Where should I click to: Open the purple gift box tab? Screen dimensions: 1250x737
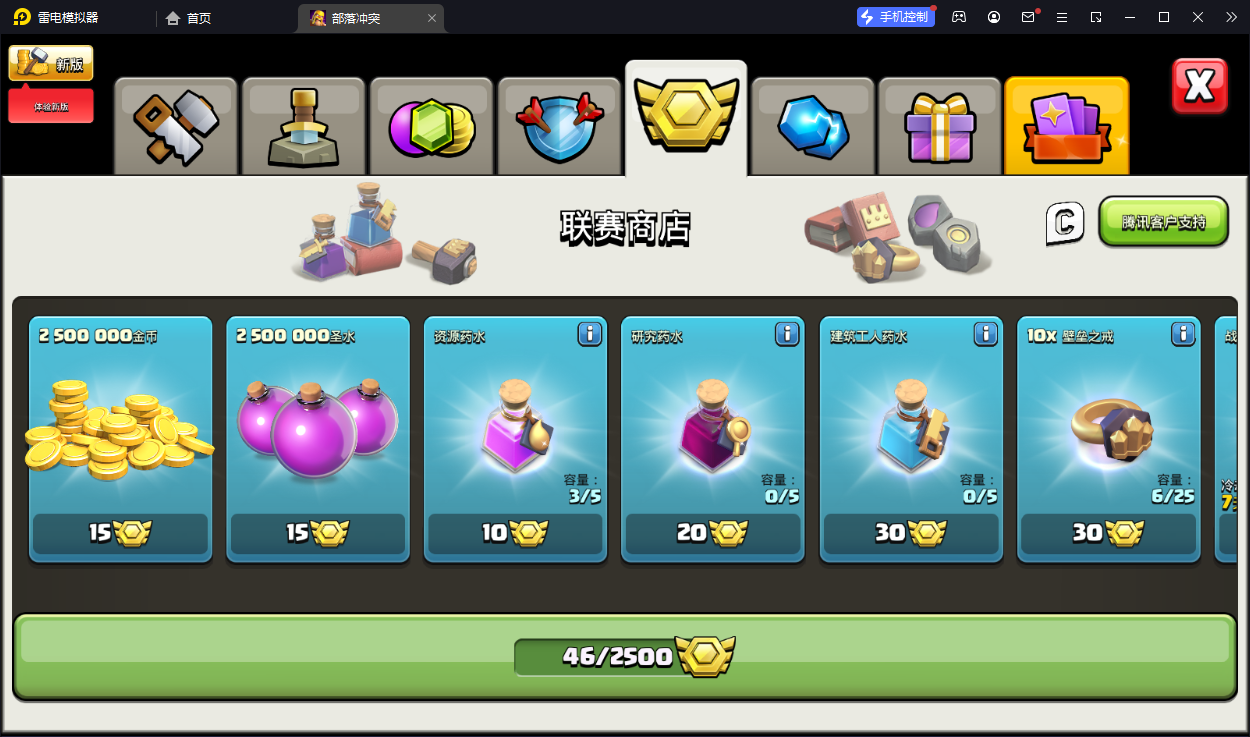coord(939,127)
